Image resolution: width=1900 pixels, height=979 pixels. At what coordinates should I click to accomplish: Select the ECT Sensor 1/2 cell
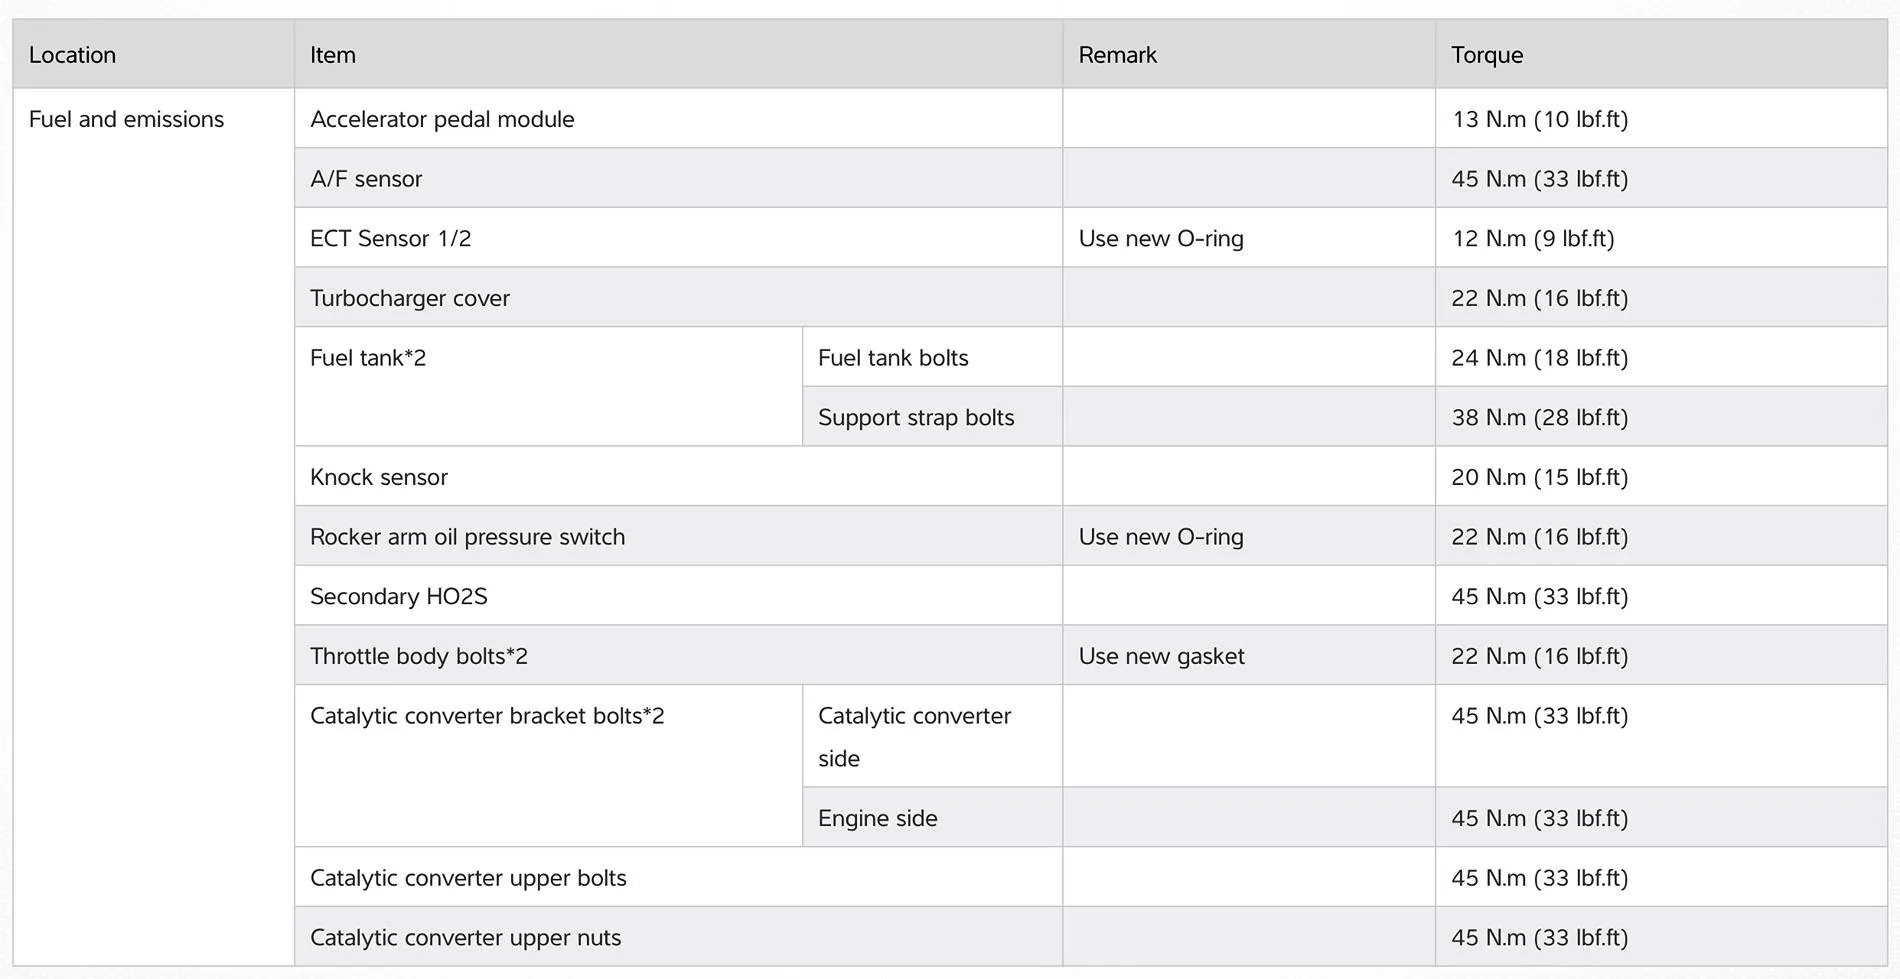coord(390,239)
